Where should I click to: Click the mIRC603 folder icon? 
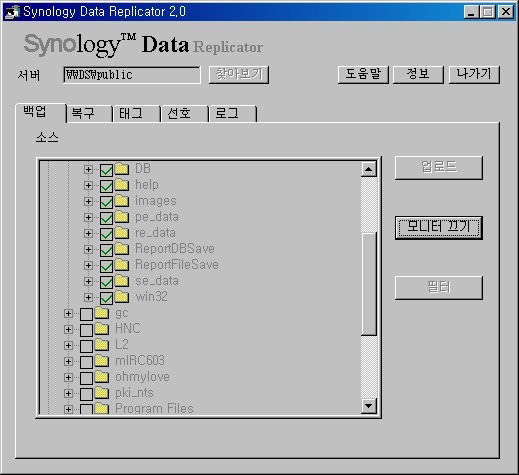(102, 361)
